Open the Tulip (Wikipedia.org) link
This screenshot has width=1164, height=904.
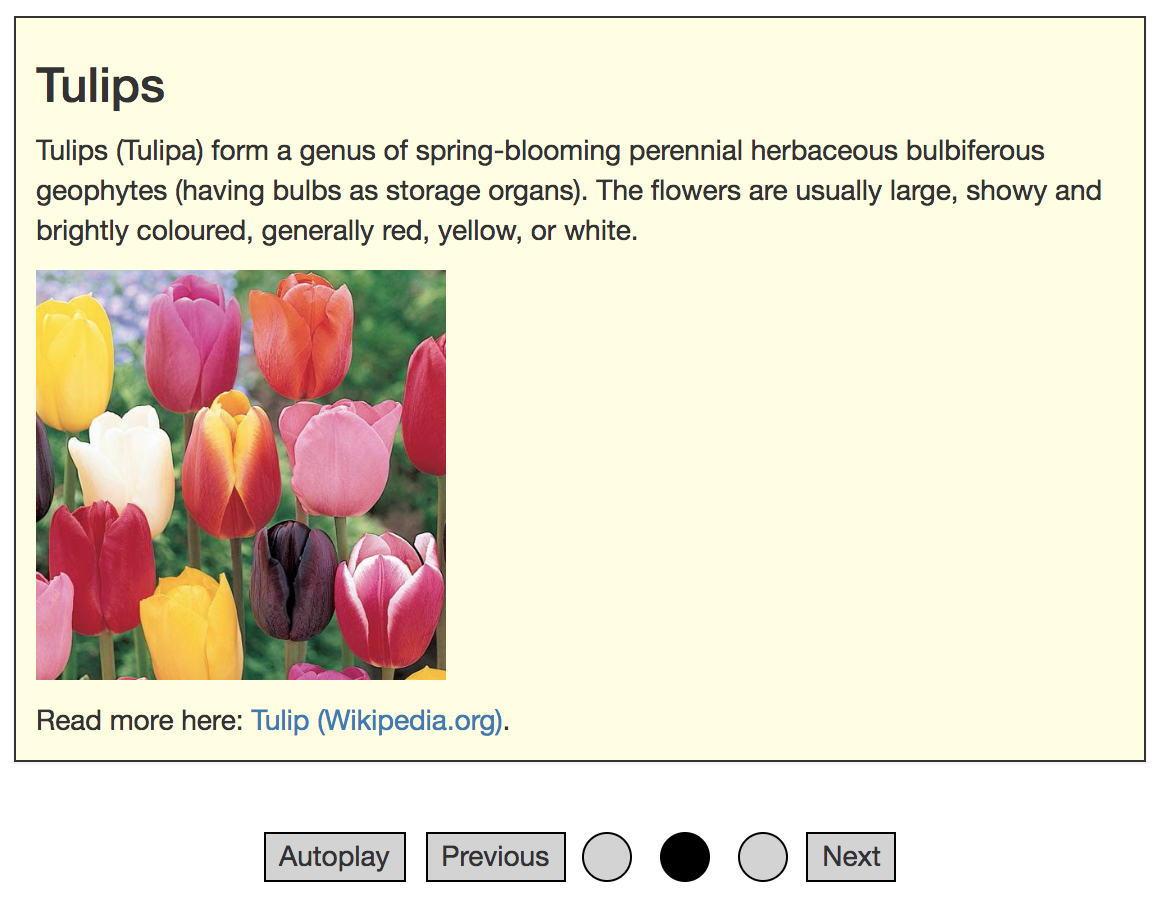(x=377, y=720)
